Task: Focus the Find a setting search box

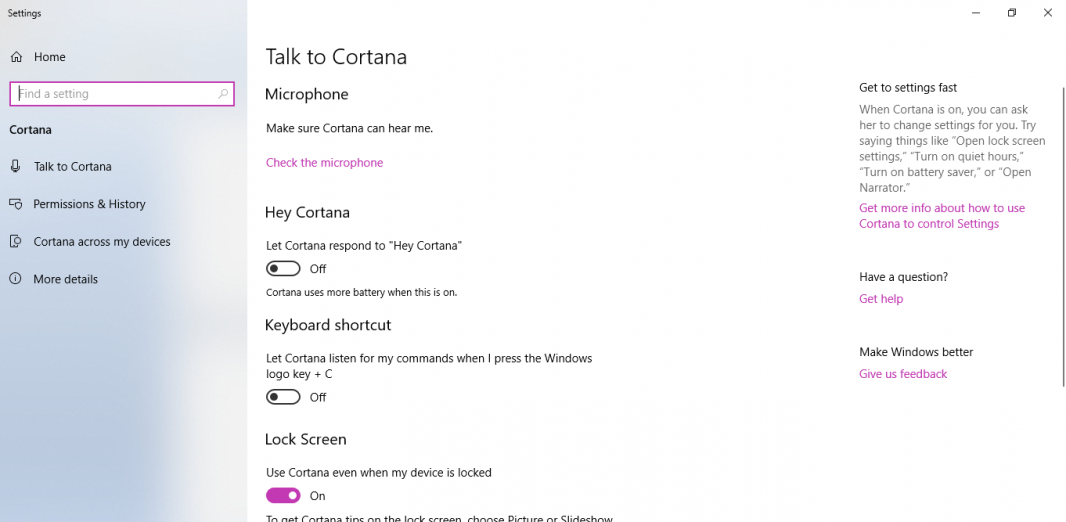Action: coord(122,94)
